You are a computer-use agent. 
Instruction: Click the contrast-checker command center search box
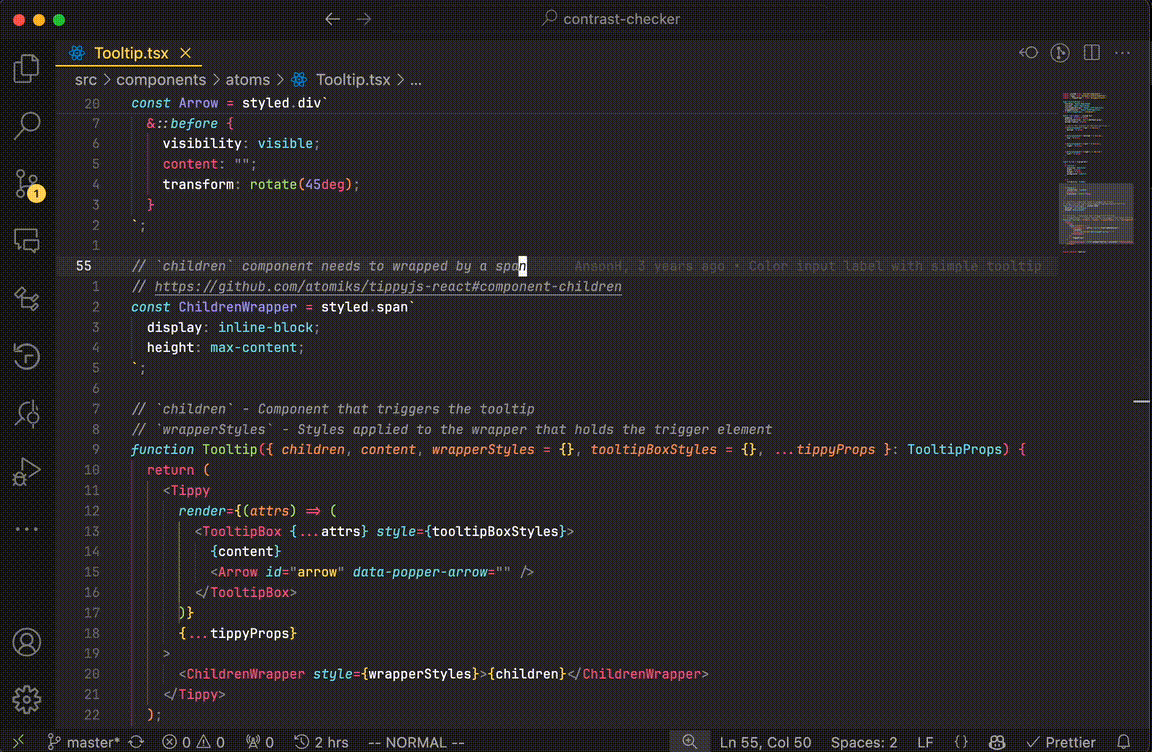[x=611, y=19]
